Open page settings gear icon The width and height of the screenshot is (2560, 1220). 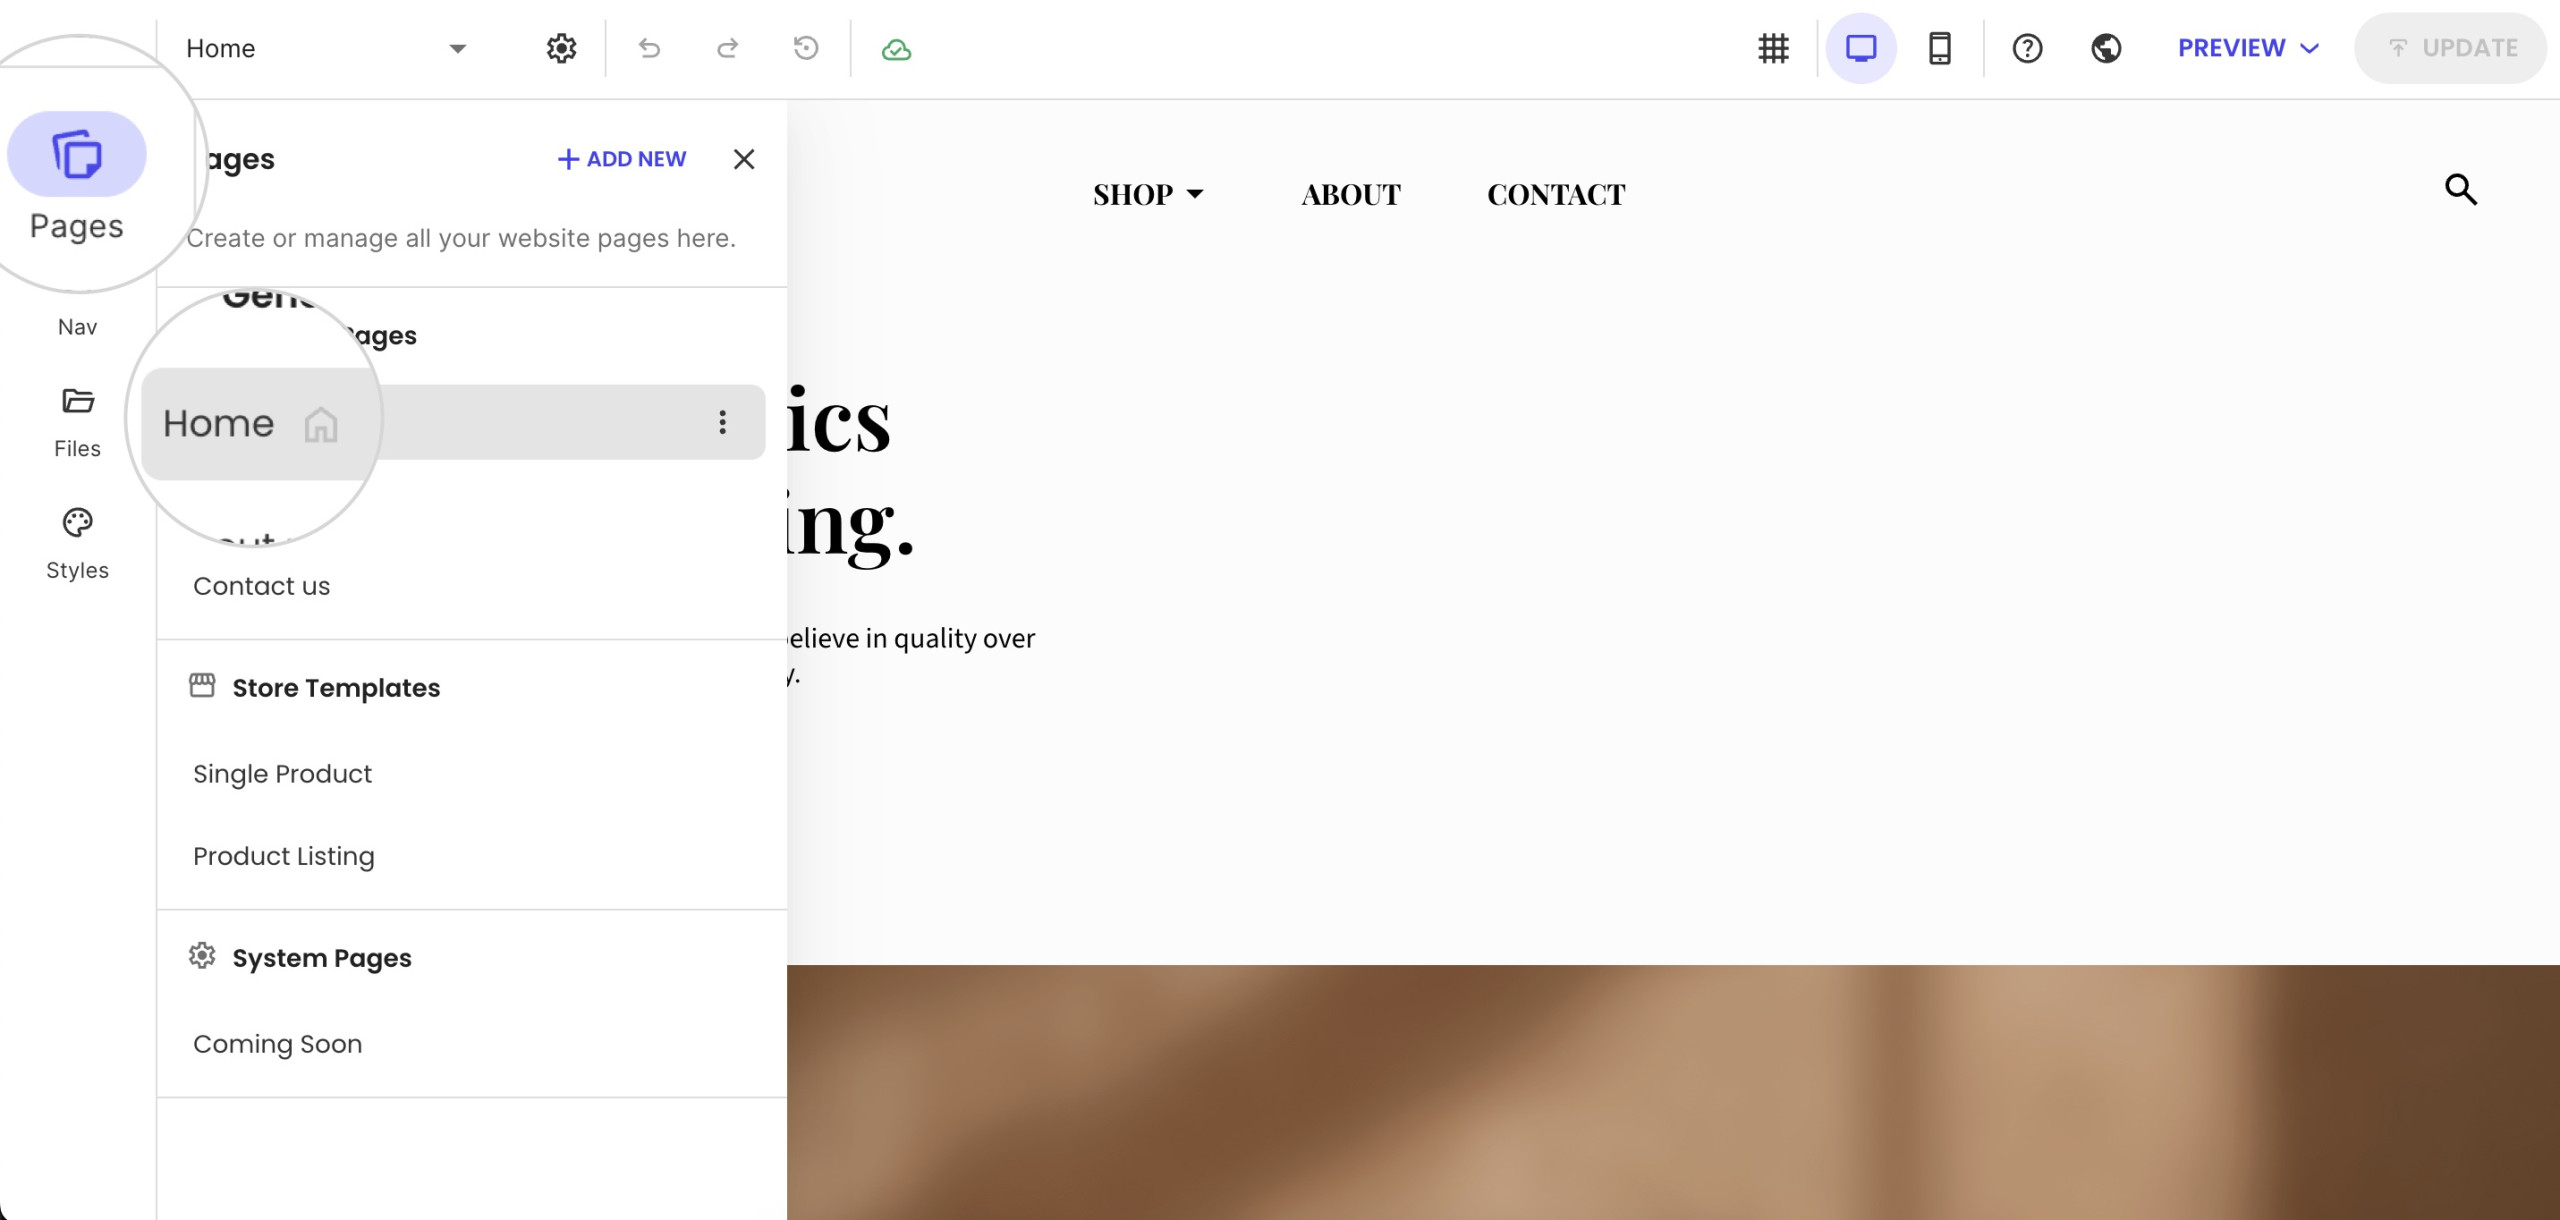pos(561,48)
